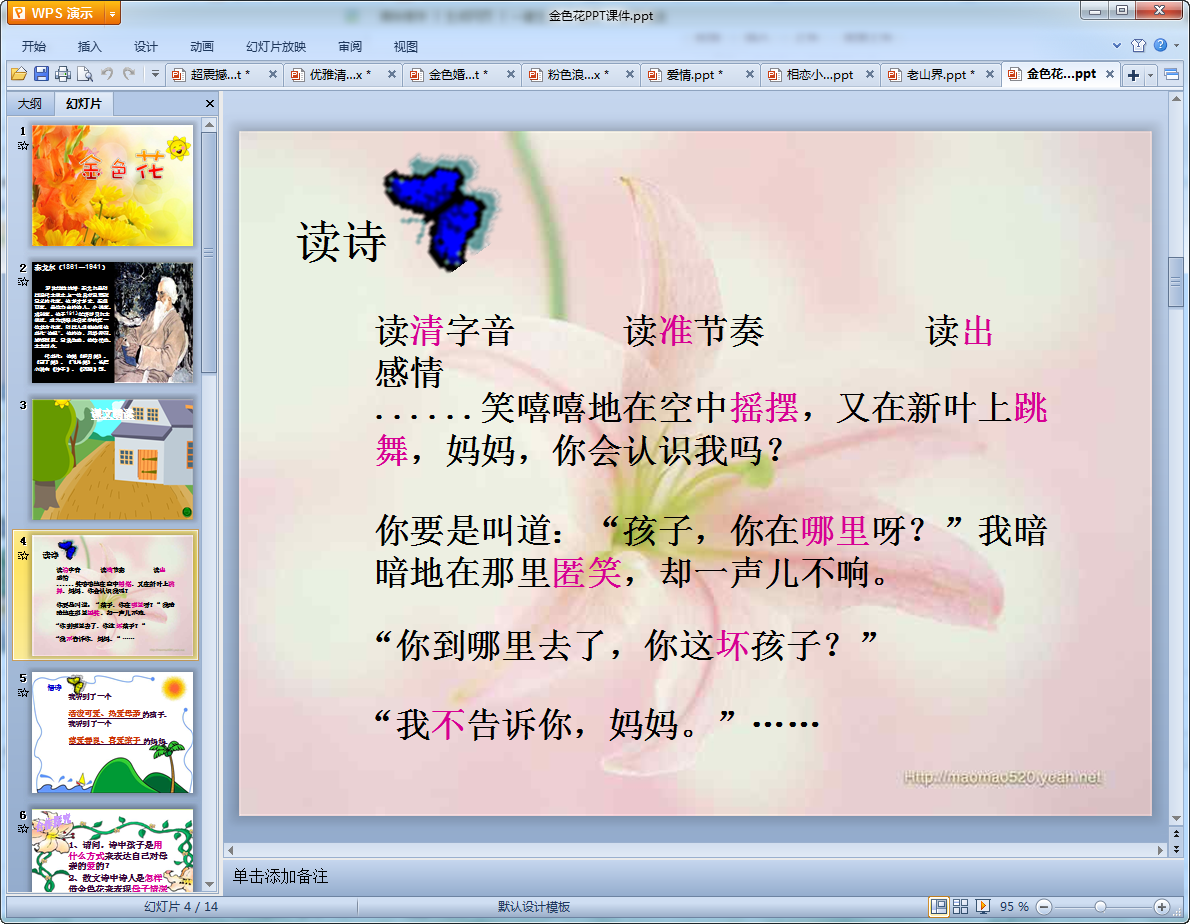
Task: Select slide 3 house thumbnail
Action: (x=112, y=459)
